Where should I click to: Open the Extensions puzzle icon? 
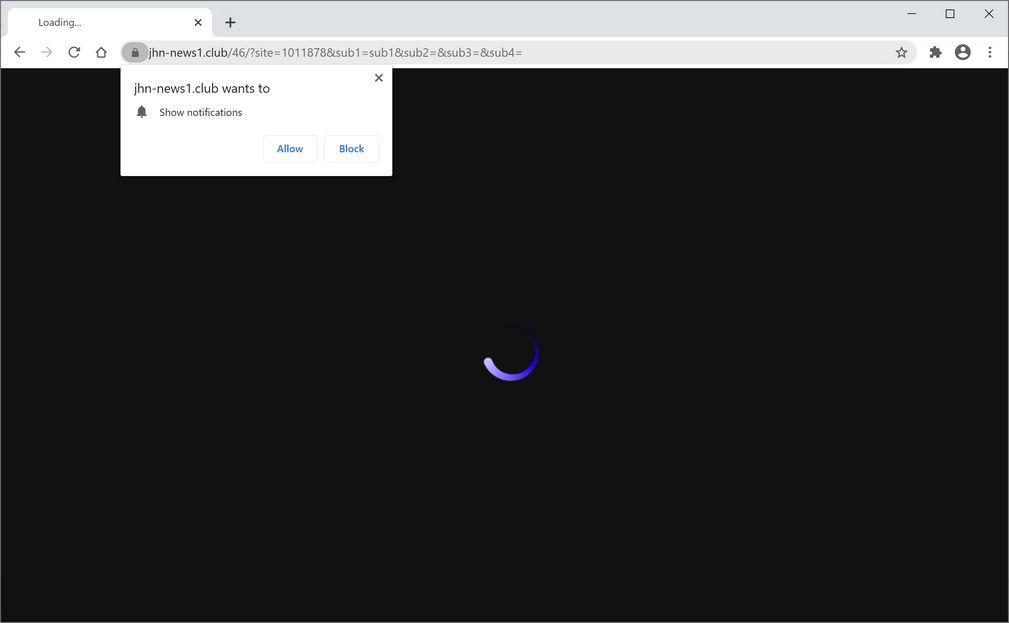(935, 52)
